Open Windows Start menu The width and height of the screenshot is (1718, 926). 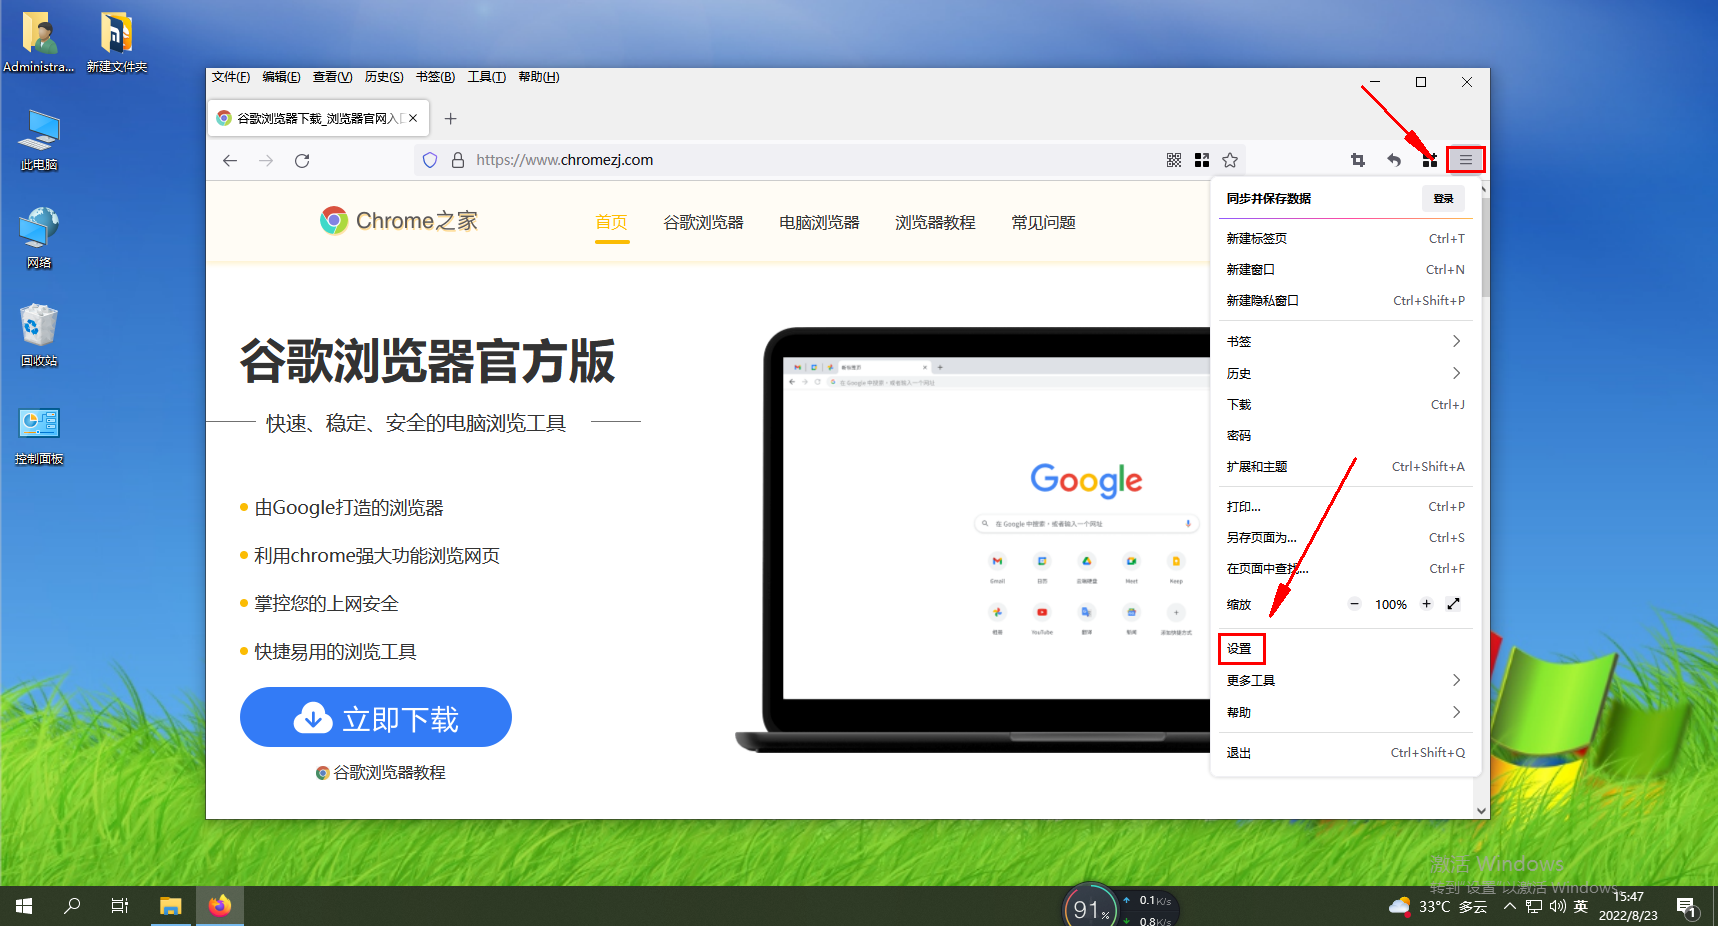[x=24, y=906]
